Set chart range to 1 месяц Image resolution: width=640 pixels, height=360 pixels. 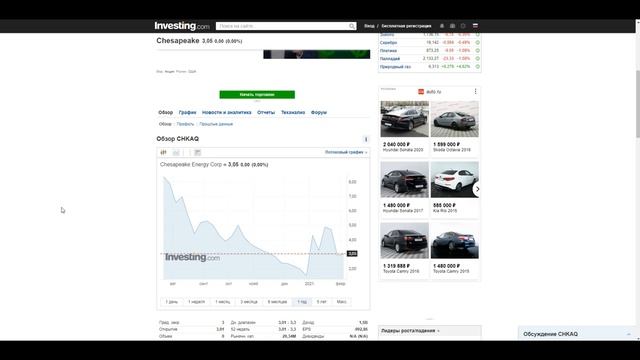222,302
